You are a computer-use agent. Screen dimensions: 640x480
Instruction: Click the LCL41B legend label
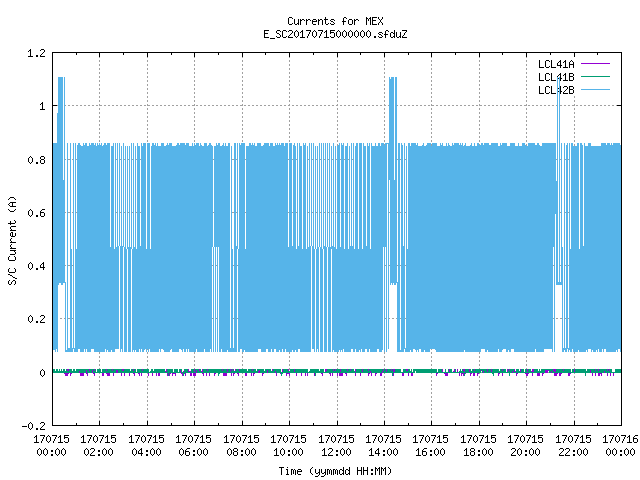pyautogui.click(x=556, y=77)
